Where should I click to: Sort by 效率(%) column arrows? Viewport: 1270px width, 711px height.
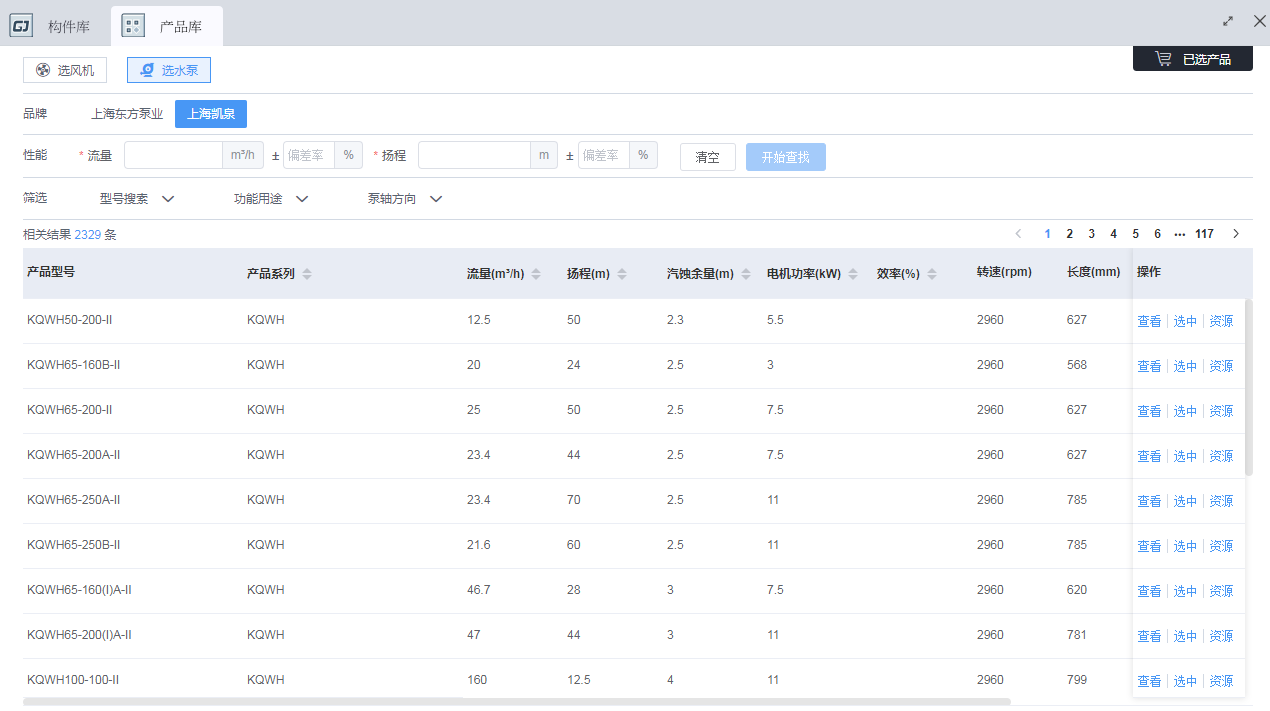coord(932,274)
